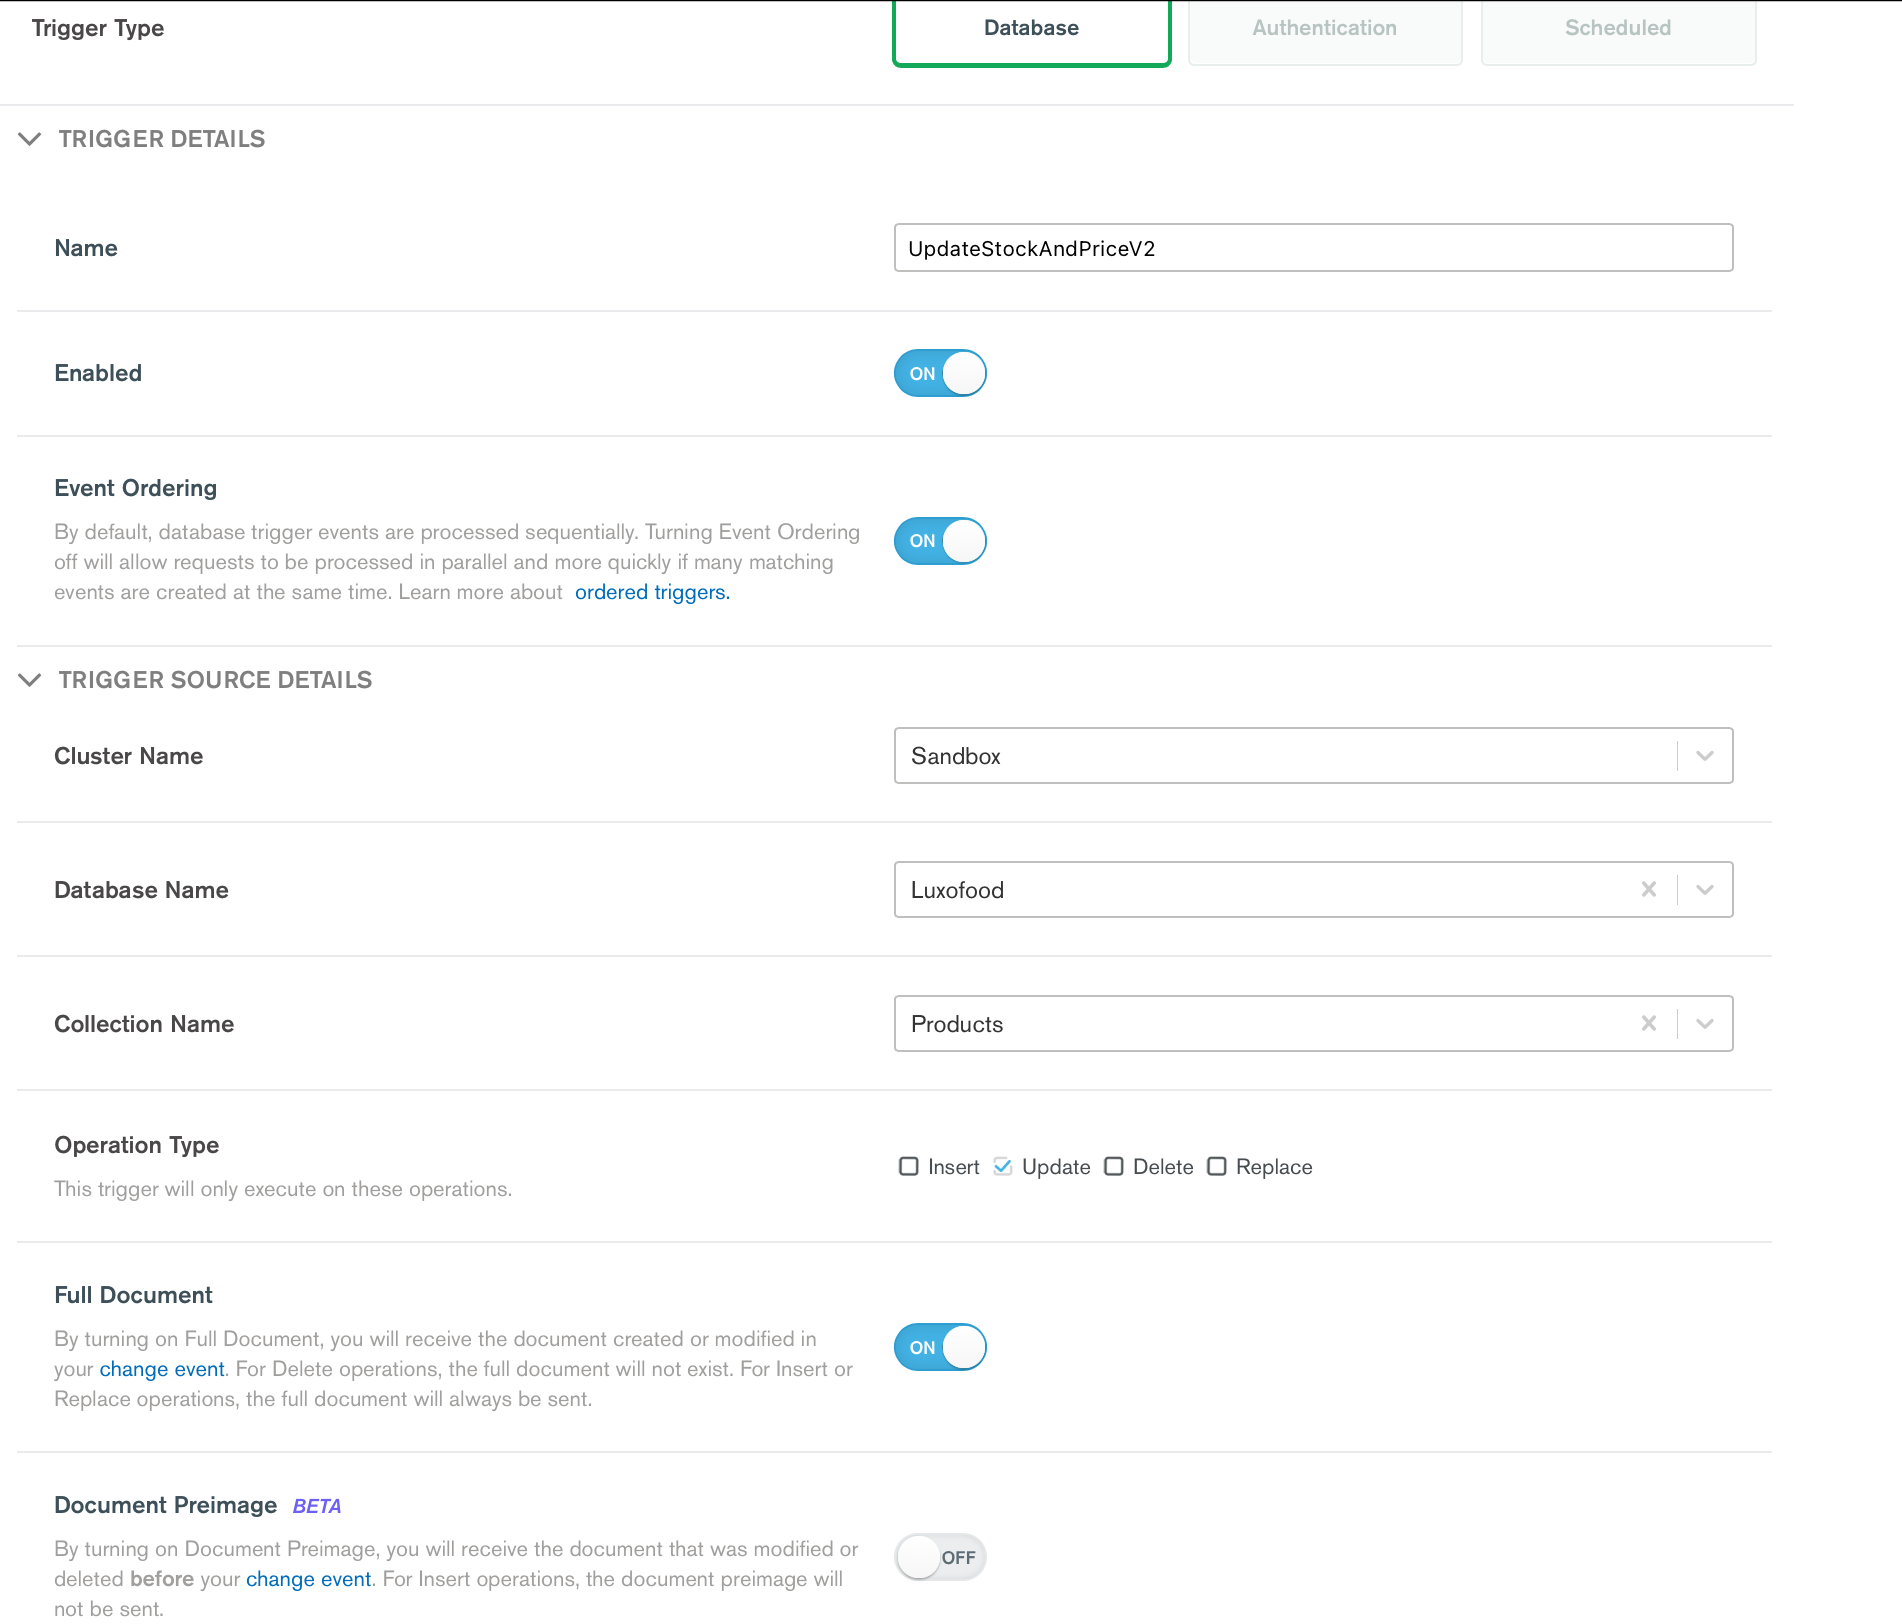Screen dimensions: 1902x1624
Task: Disable the Event Ordering toggle
Action: pos(940,541)
